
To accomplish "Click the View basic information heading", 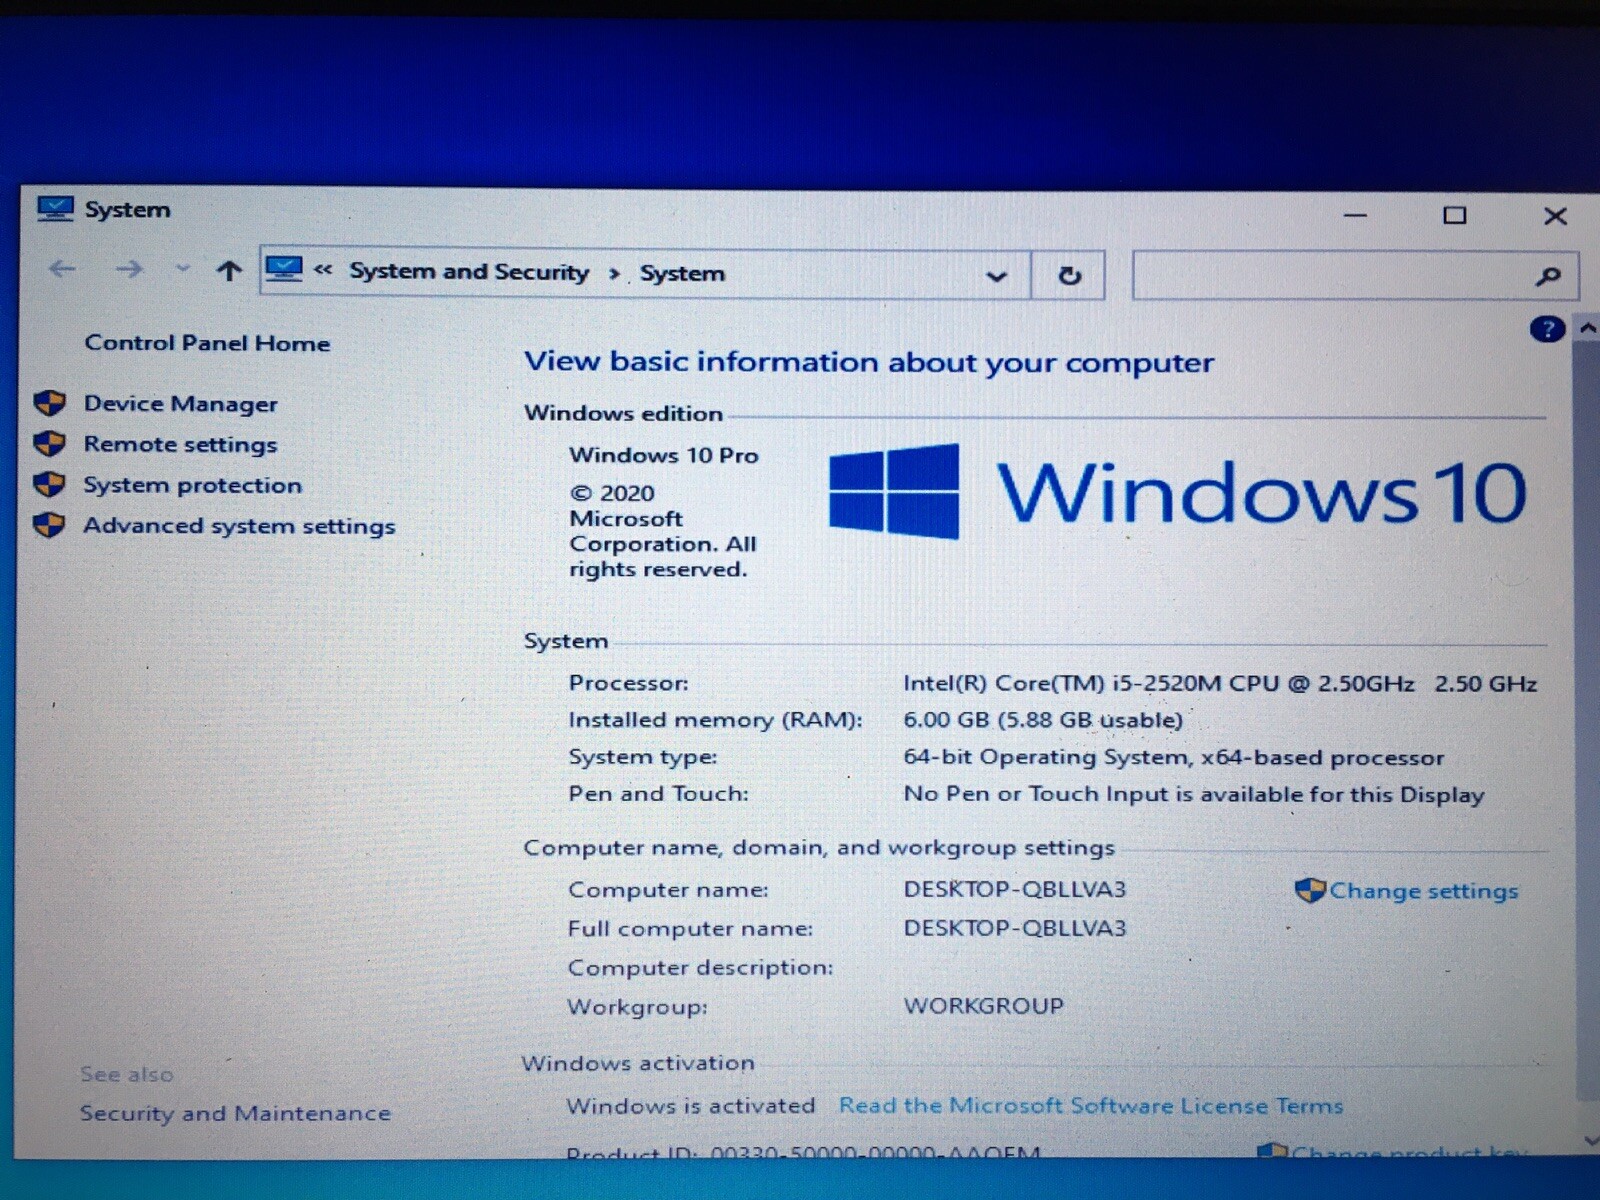I will point(869,362).
